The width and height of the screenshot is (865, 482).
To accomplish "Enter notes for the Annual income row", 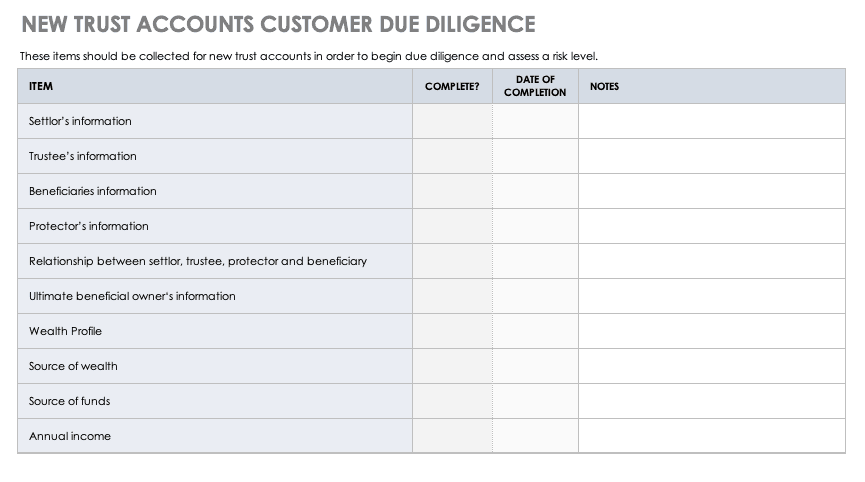I will click(x=711, y=436).
